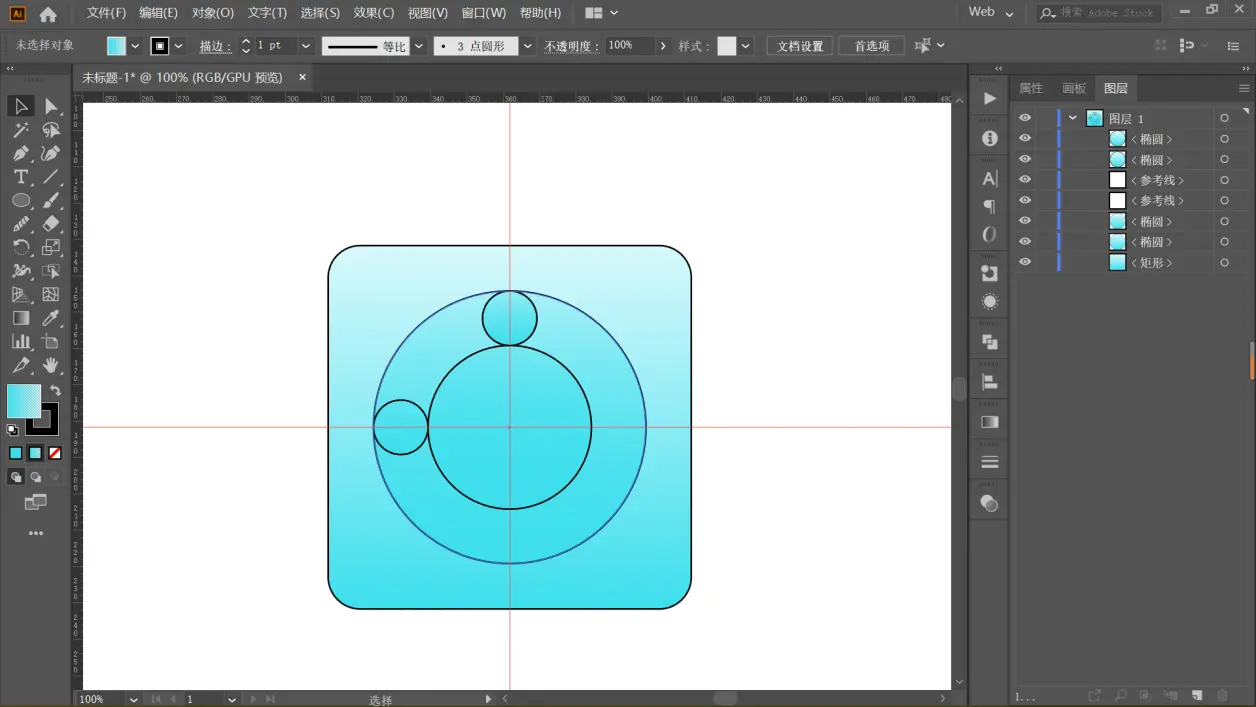Pick the Line Segment tool
Image resolution: width=1256 pixels, height=707 pixels.
pos(51,177)
